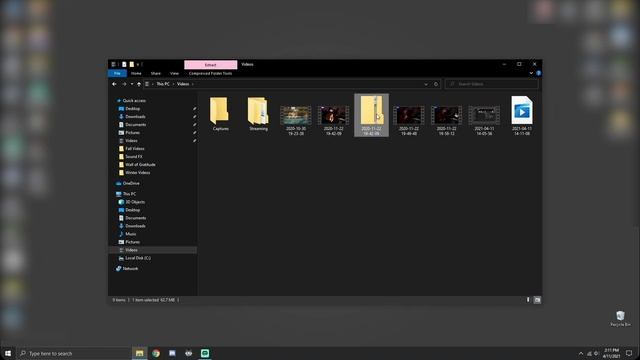Select video thumbnail 2020-10-30 19-23-28
This screenshot has width=640, height=360.
point(296,120)
